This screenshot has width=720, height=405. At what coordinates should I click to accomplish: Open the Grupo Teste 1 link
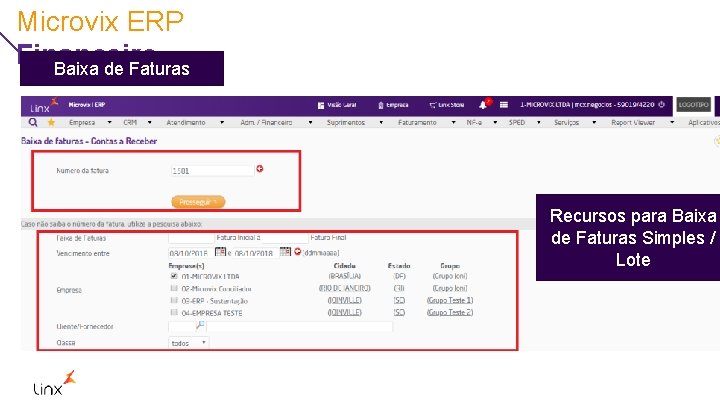450,300
